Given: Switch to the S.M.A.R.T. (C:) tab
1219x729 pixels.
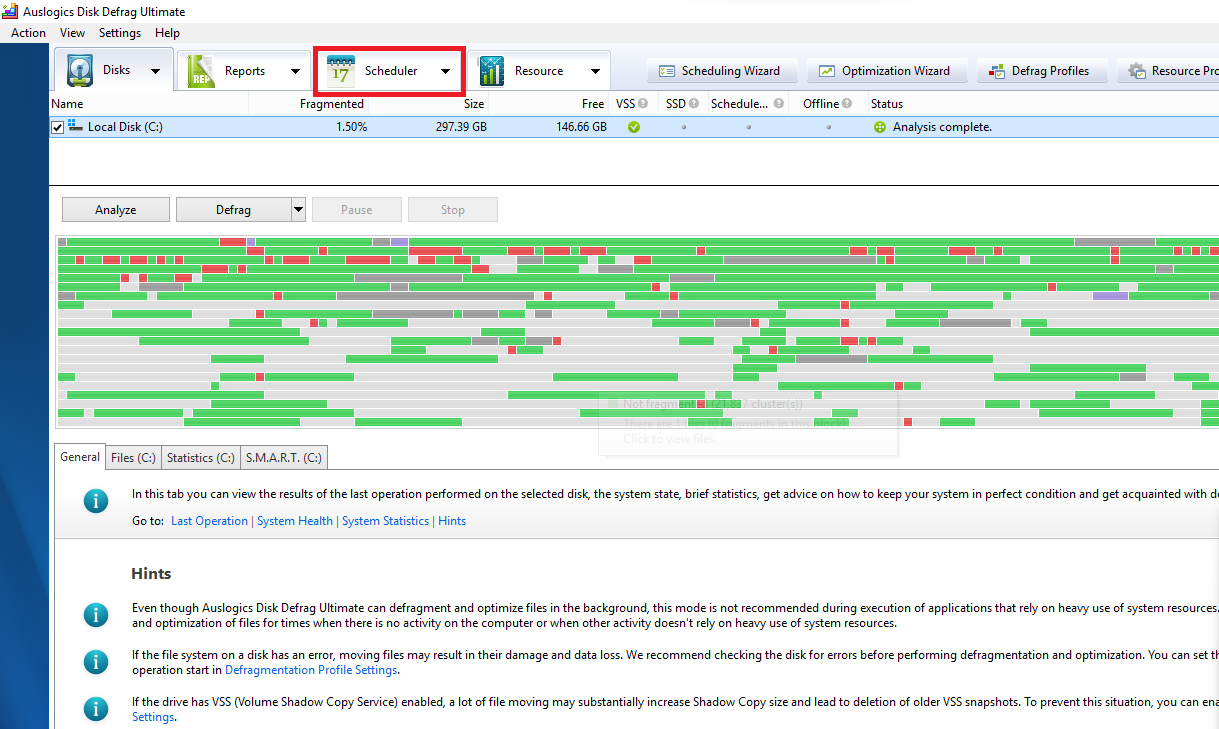Looking at the screenshot, I should tap(283, 458).
